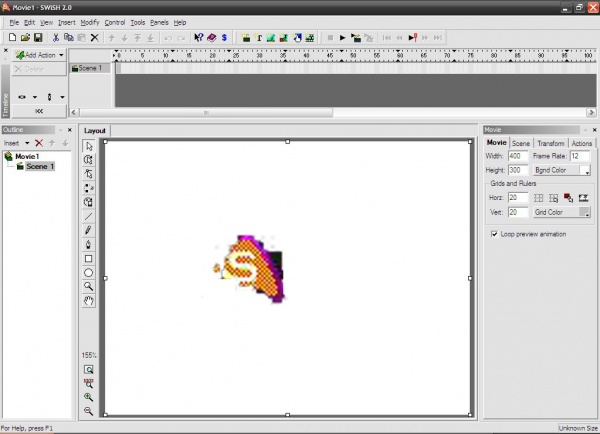
Task: Save the movie with floppy disk icon
Action: point(38,38)
